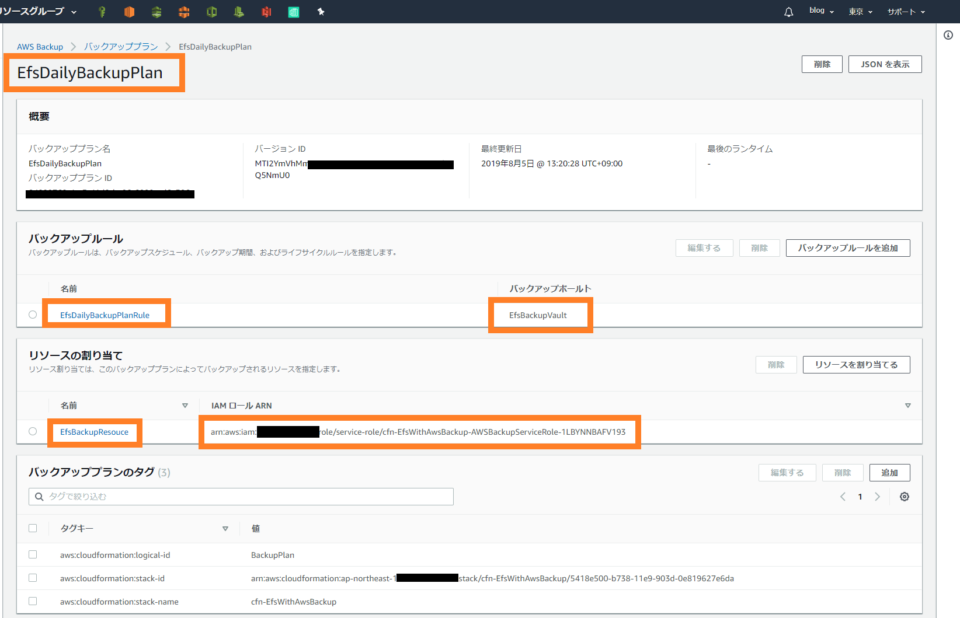Click the JSON を表示 button
Screen dimensions: 960x618
(884, 64)
